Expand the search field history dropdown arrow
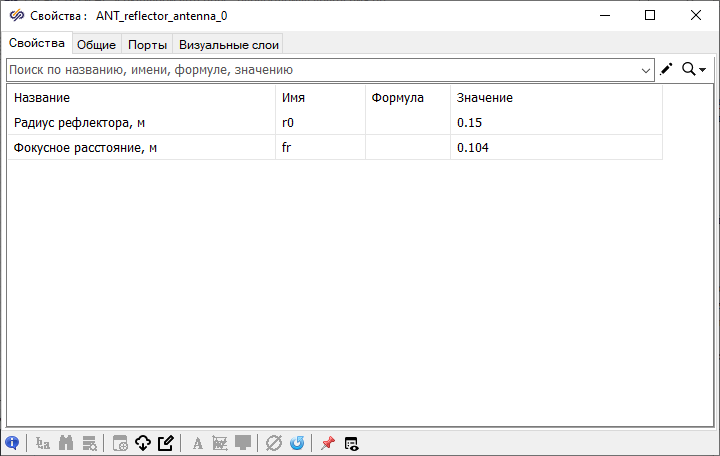The width and height of the screenshot is (720, 456). (x=646, y=70)
